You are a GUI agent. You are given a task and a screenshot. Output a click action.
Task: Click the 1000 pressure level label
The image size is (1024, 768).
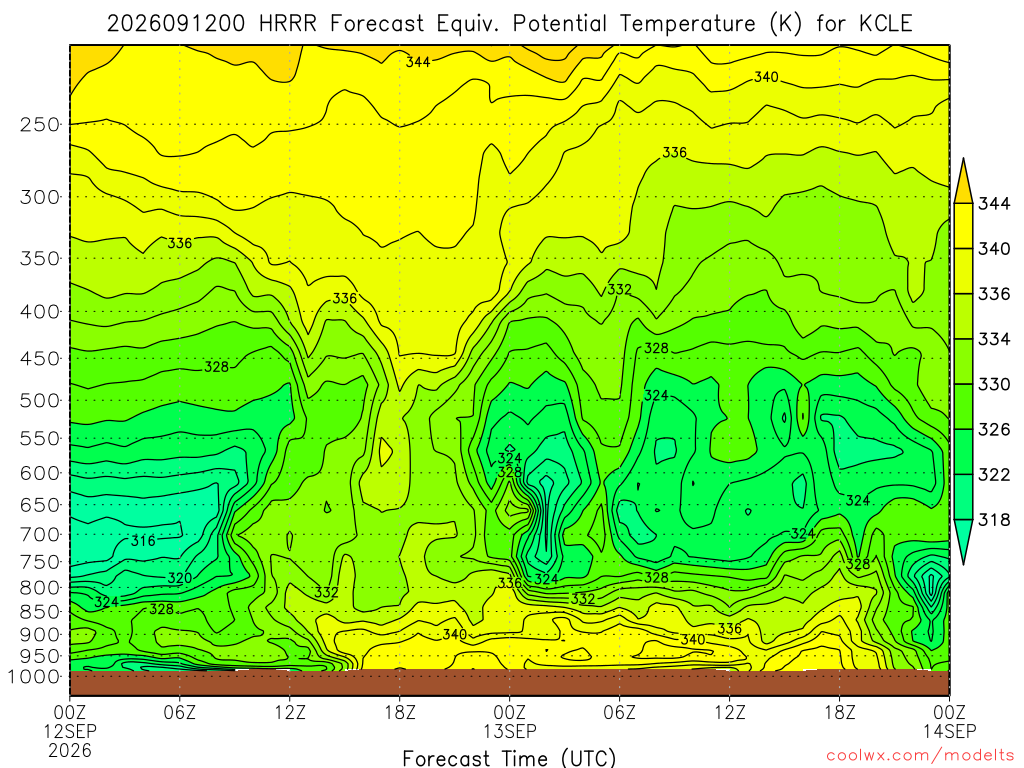[x=35, y=677]
